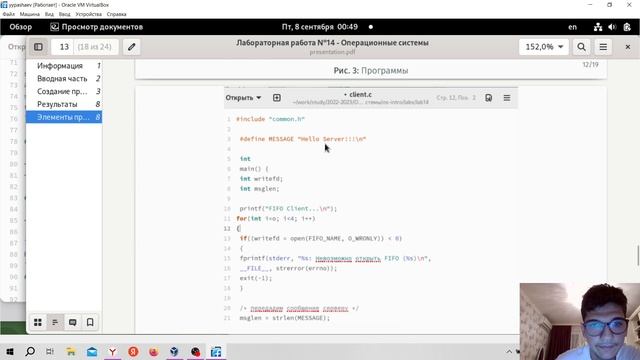This screenshot has height=360, width=640.
Task: Open VirtualBox Справка menu
Action: pos(117,14)
